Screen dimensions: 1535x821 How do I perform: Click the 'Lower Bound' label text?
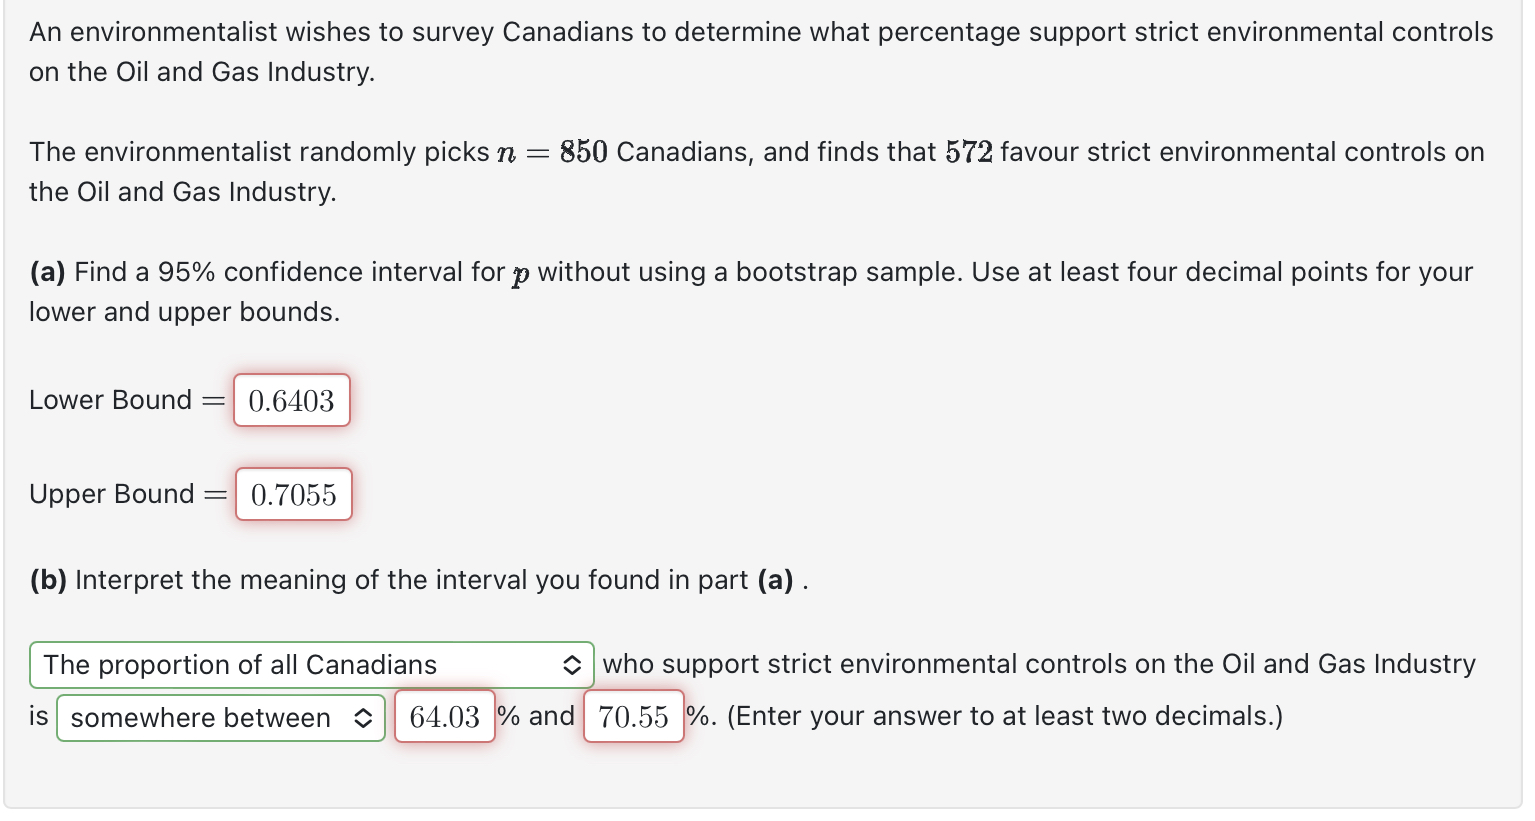pyautogui.click(x=110, y=400)
